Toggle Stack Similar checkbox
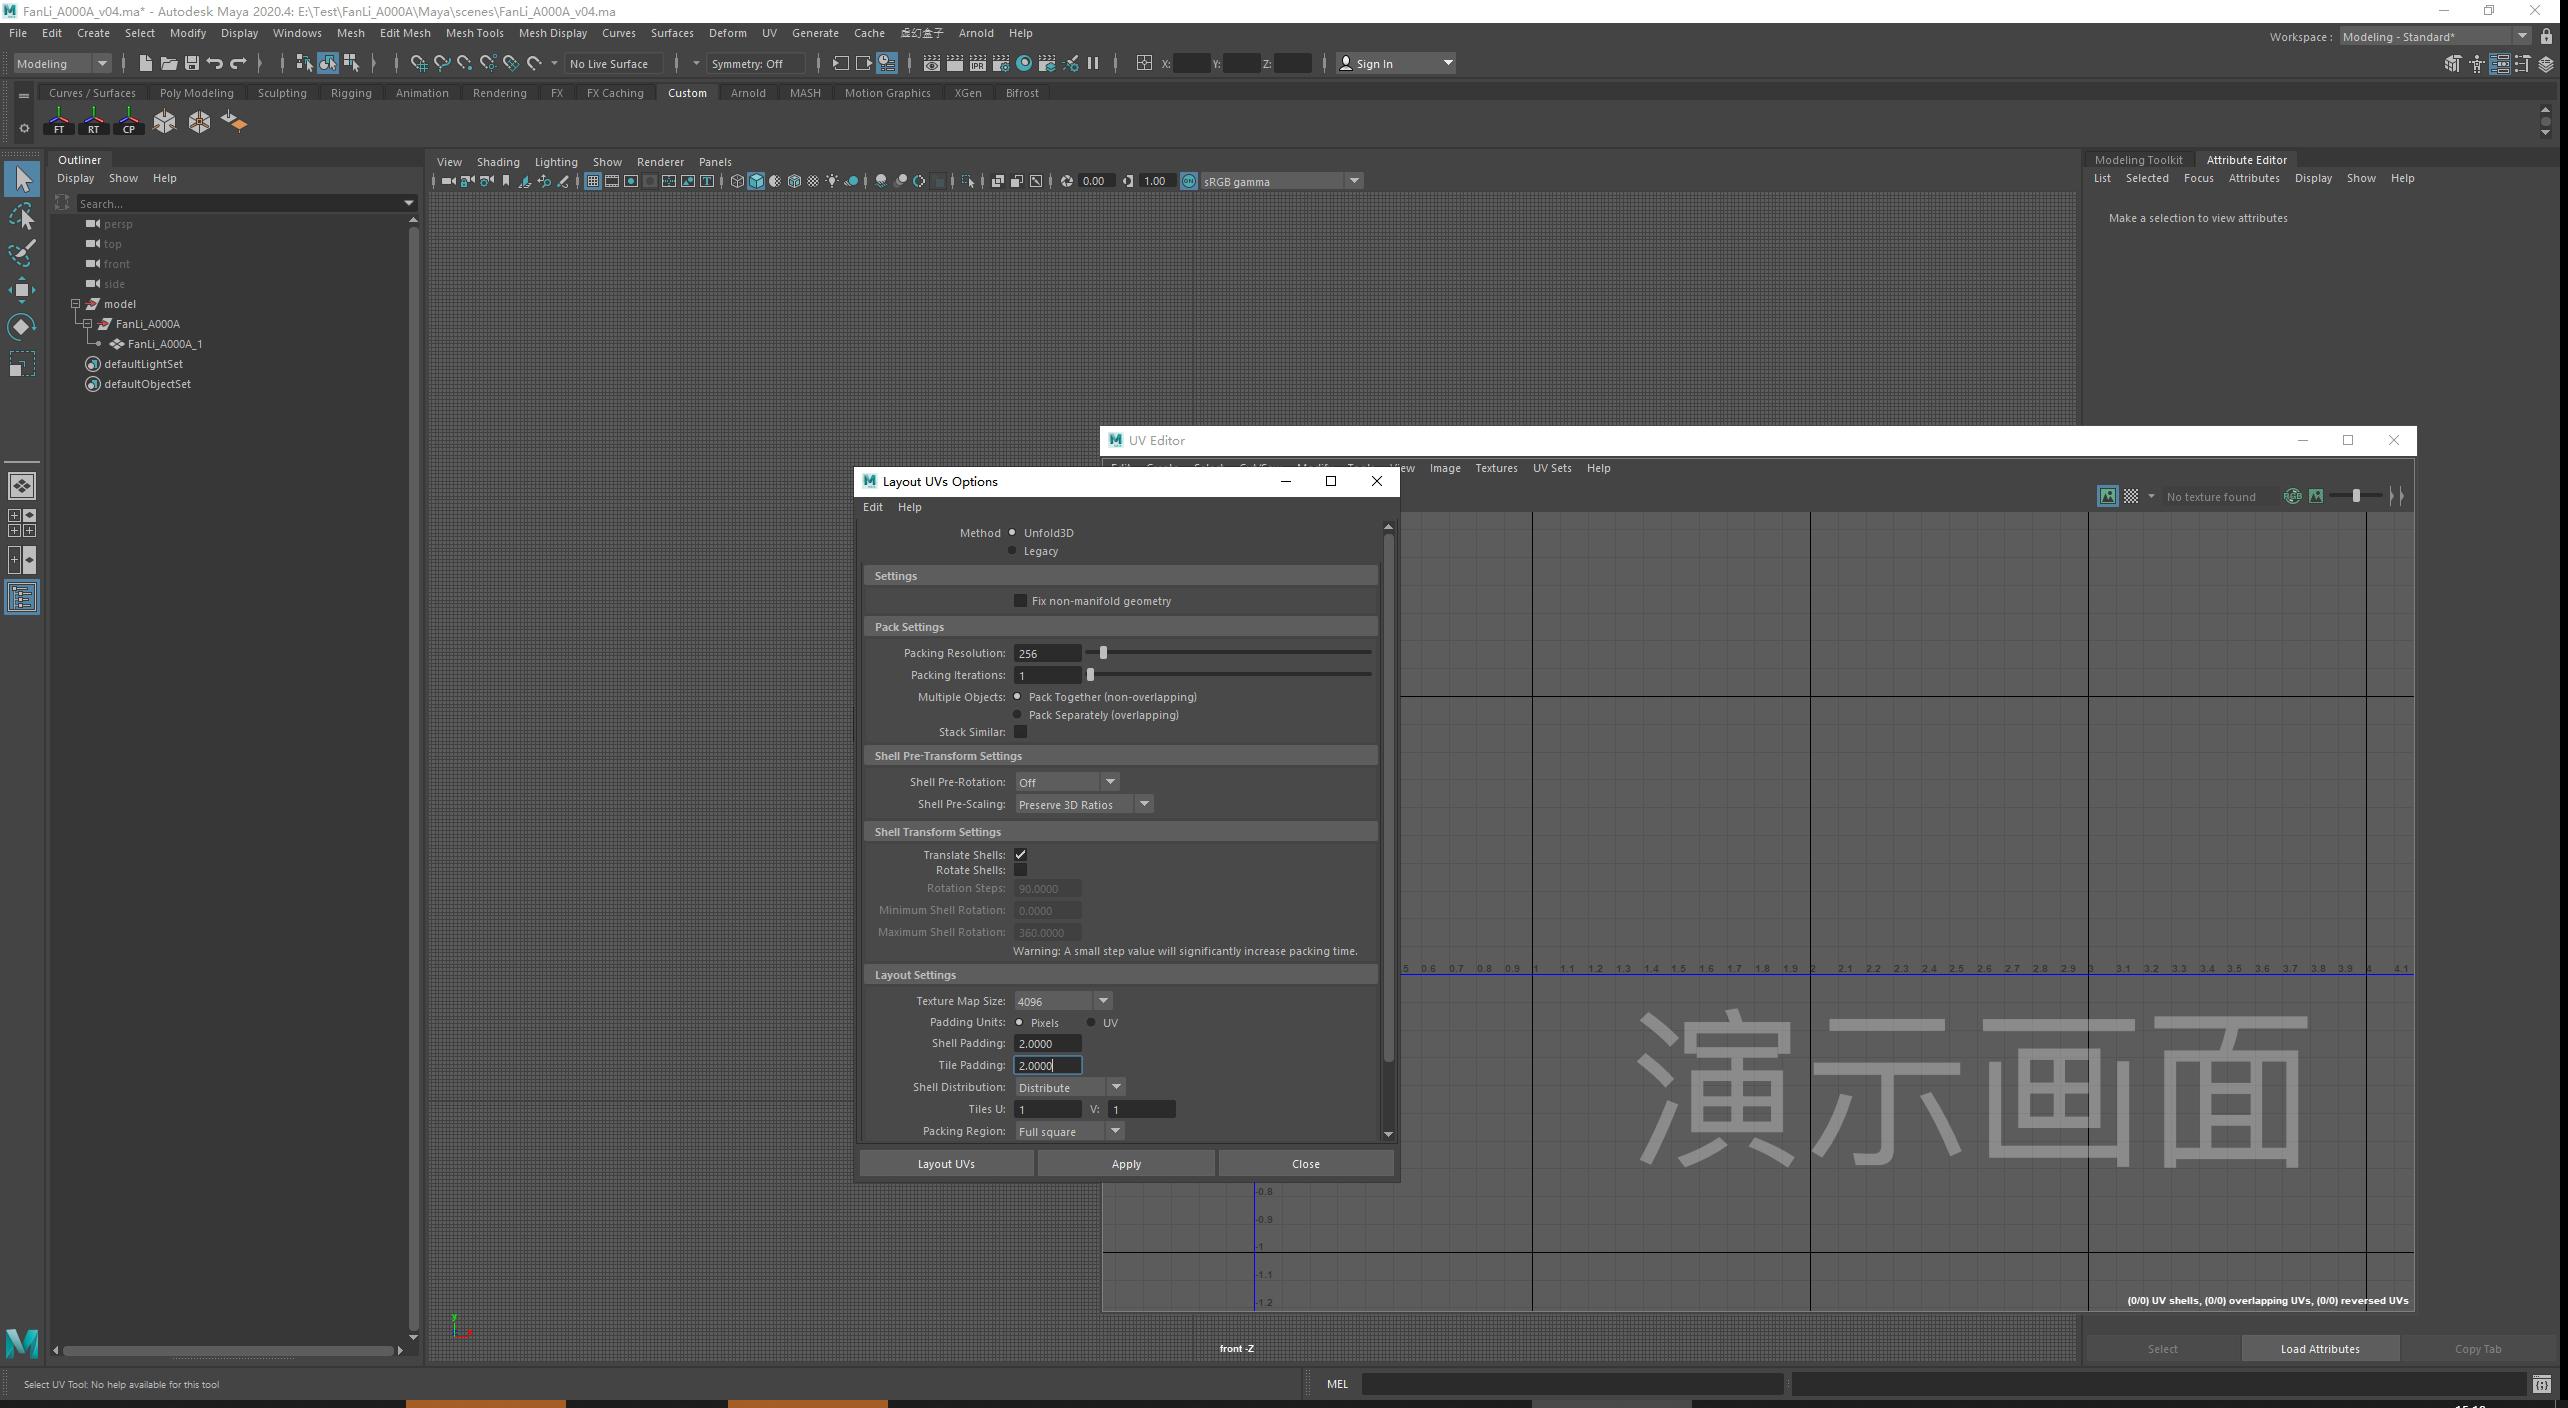2568x1408 pixels. pos(1020,732)
